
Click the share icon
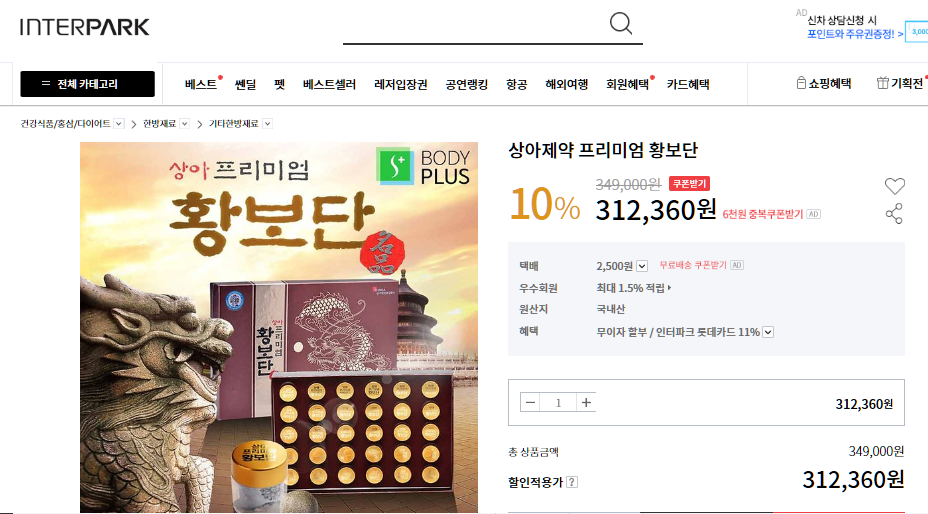[x=894, y=214]
